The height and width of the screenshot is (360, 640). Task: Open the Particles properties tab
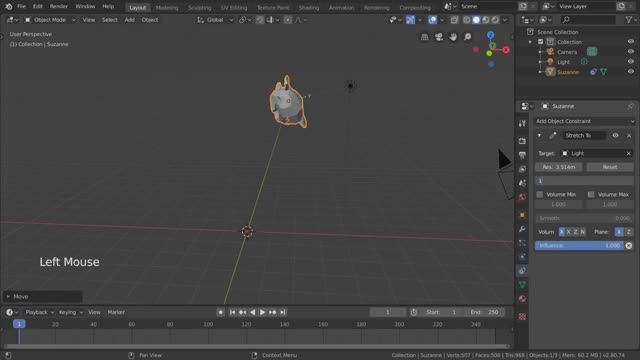tap(522, 243)
